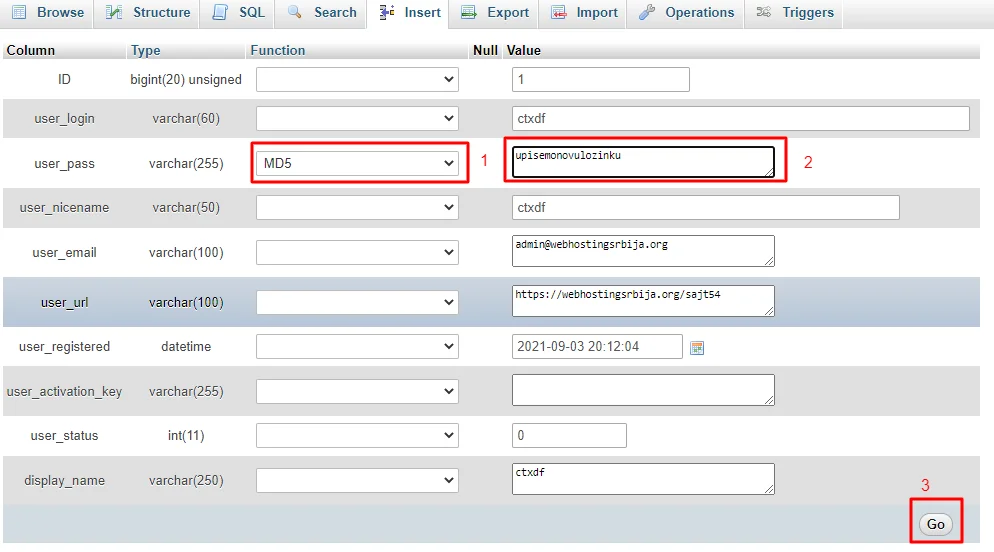Screen dimensions: 994x552
Task: Click the Operations wrench icon
Action: tap(647, 12)
